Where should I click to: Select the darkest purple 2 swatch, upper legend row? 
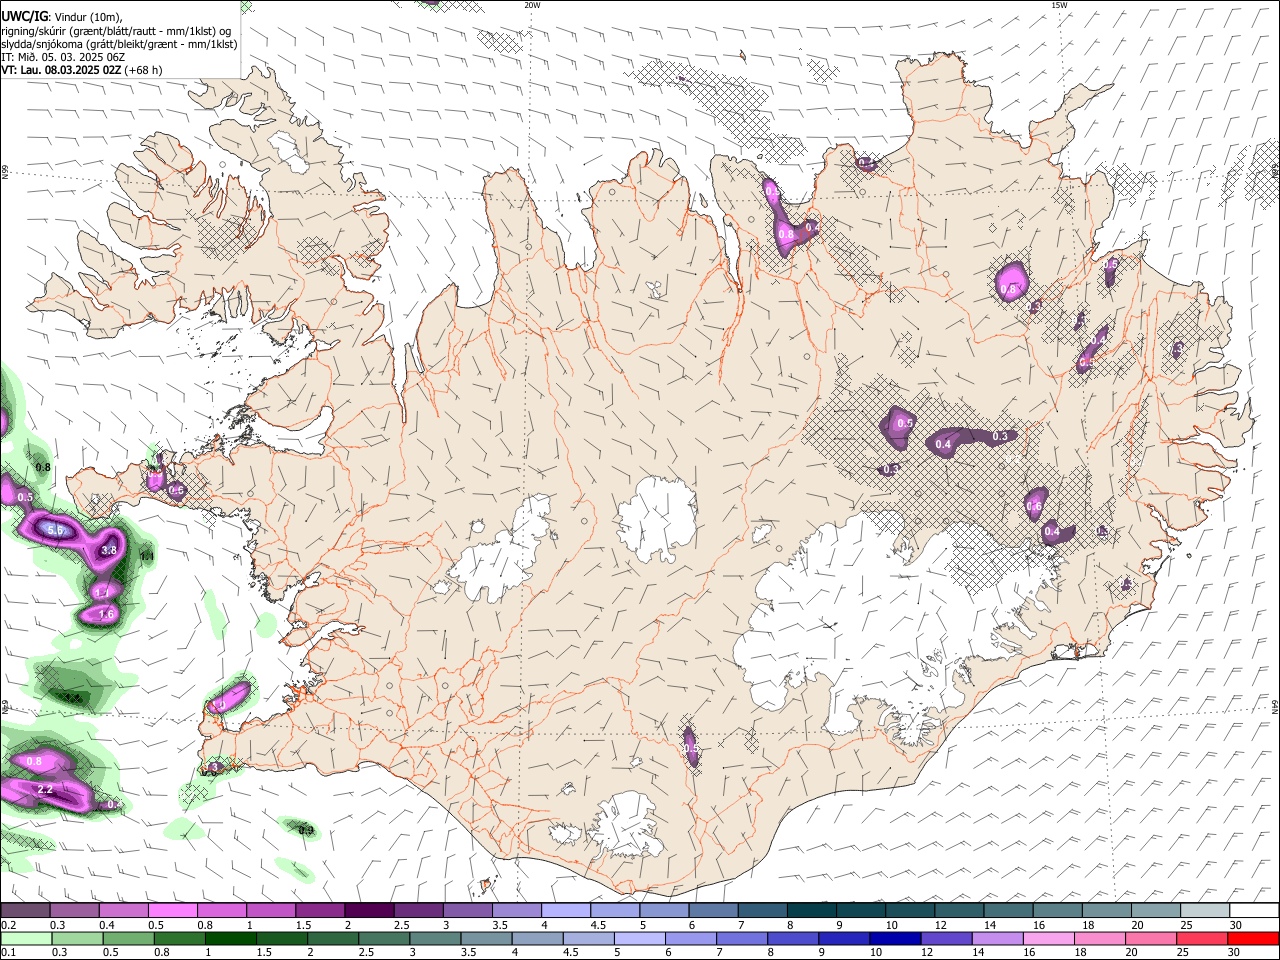[368, 911]
